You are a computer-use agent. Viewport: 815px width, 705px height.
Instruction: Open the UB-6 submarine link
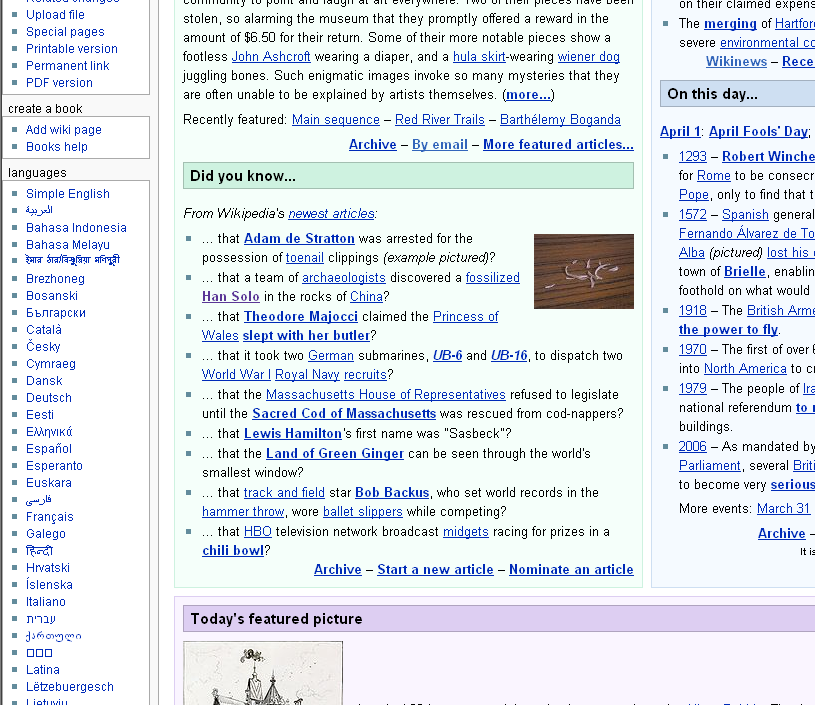click(x=448, y=356)
